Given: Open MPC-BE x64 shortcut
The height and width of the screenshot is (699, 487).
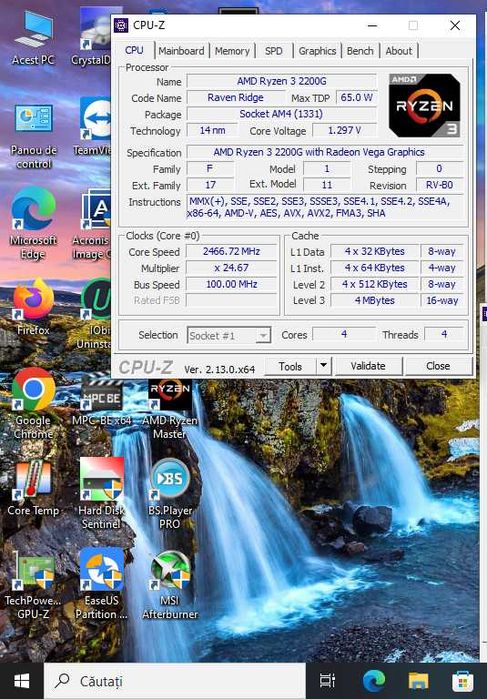Looking at the screenshot, I should tap(102, 403).
